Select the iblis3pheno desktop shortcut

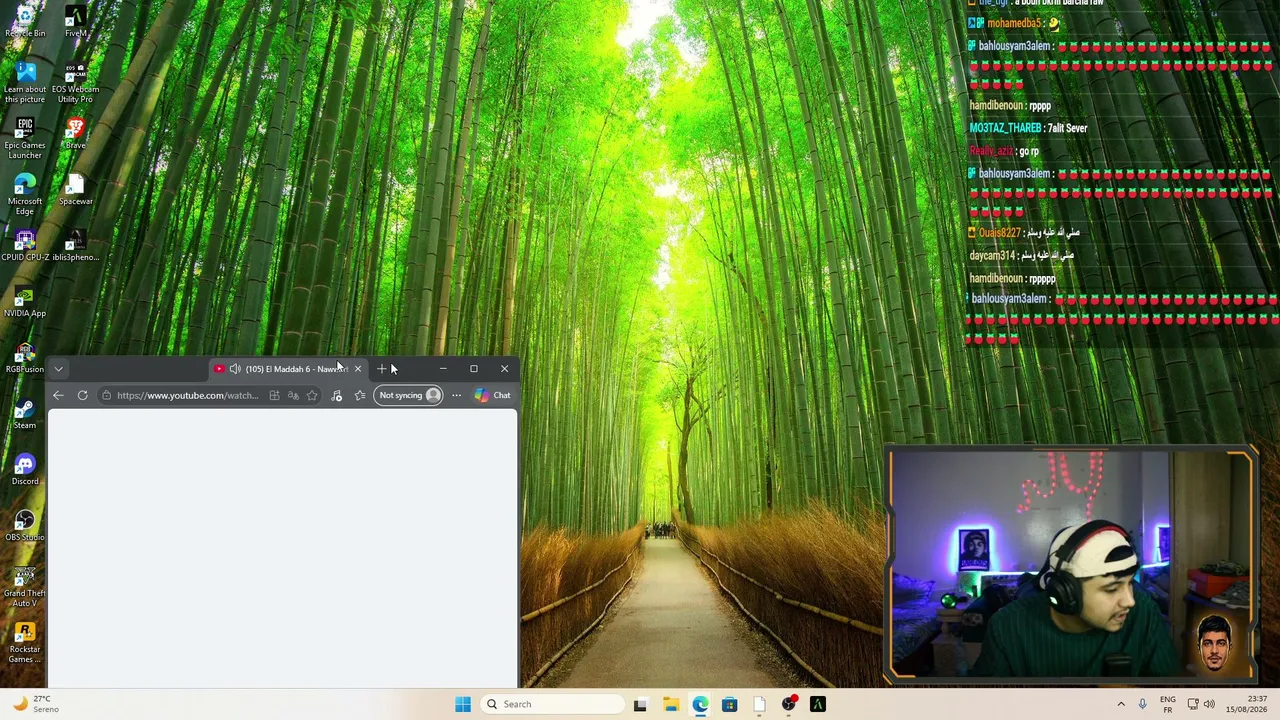tap(75, 245)
